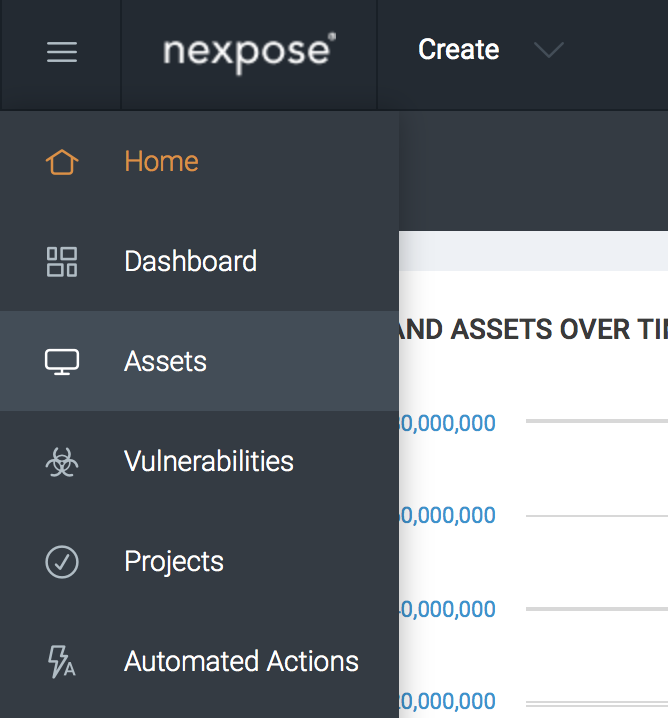
Task: Click the bottom-most blue axis value
Action: [x=447, y=701]
